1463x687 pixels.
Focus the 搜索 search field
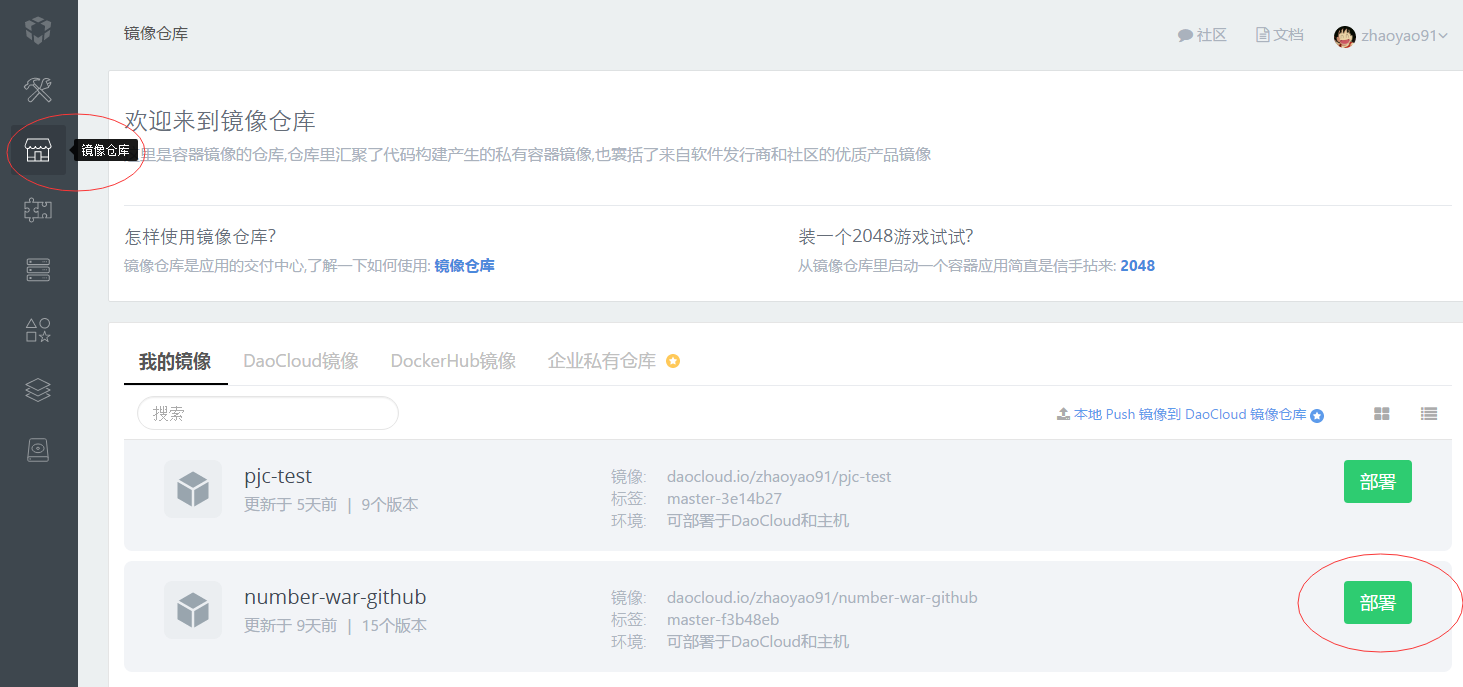[x=268, y=413]
